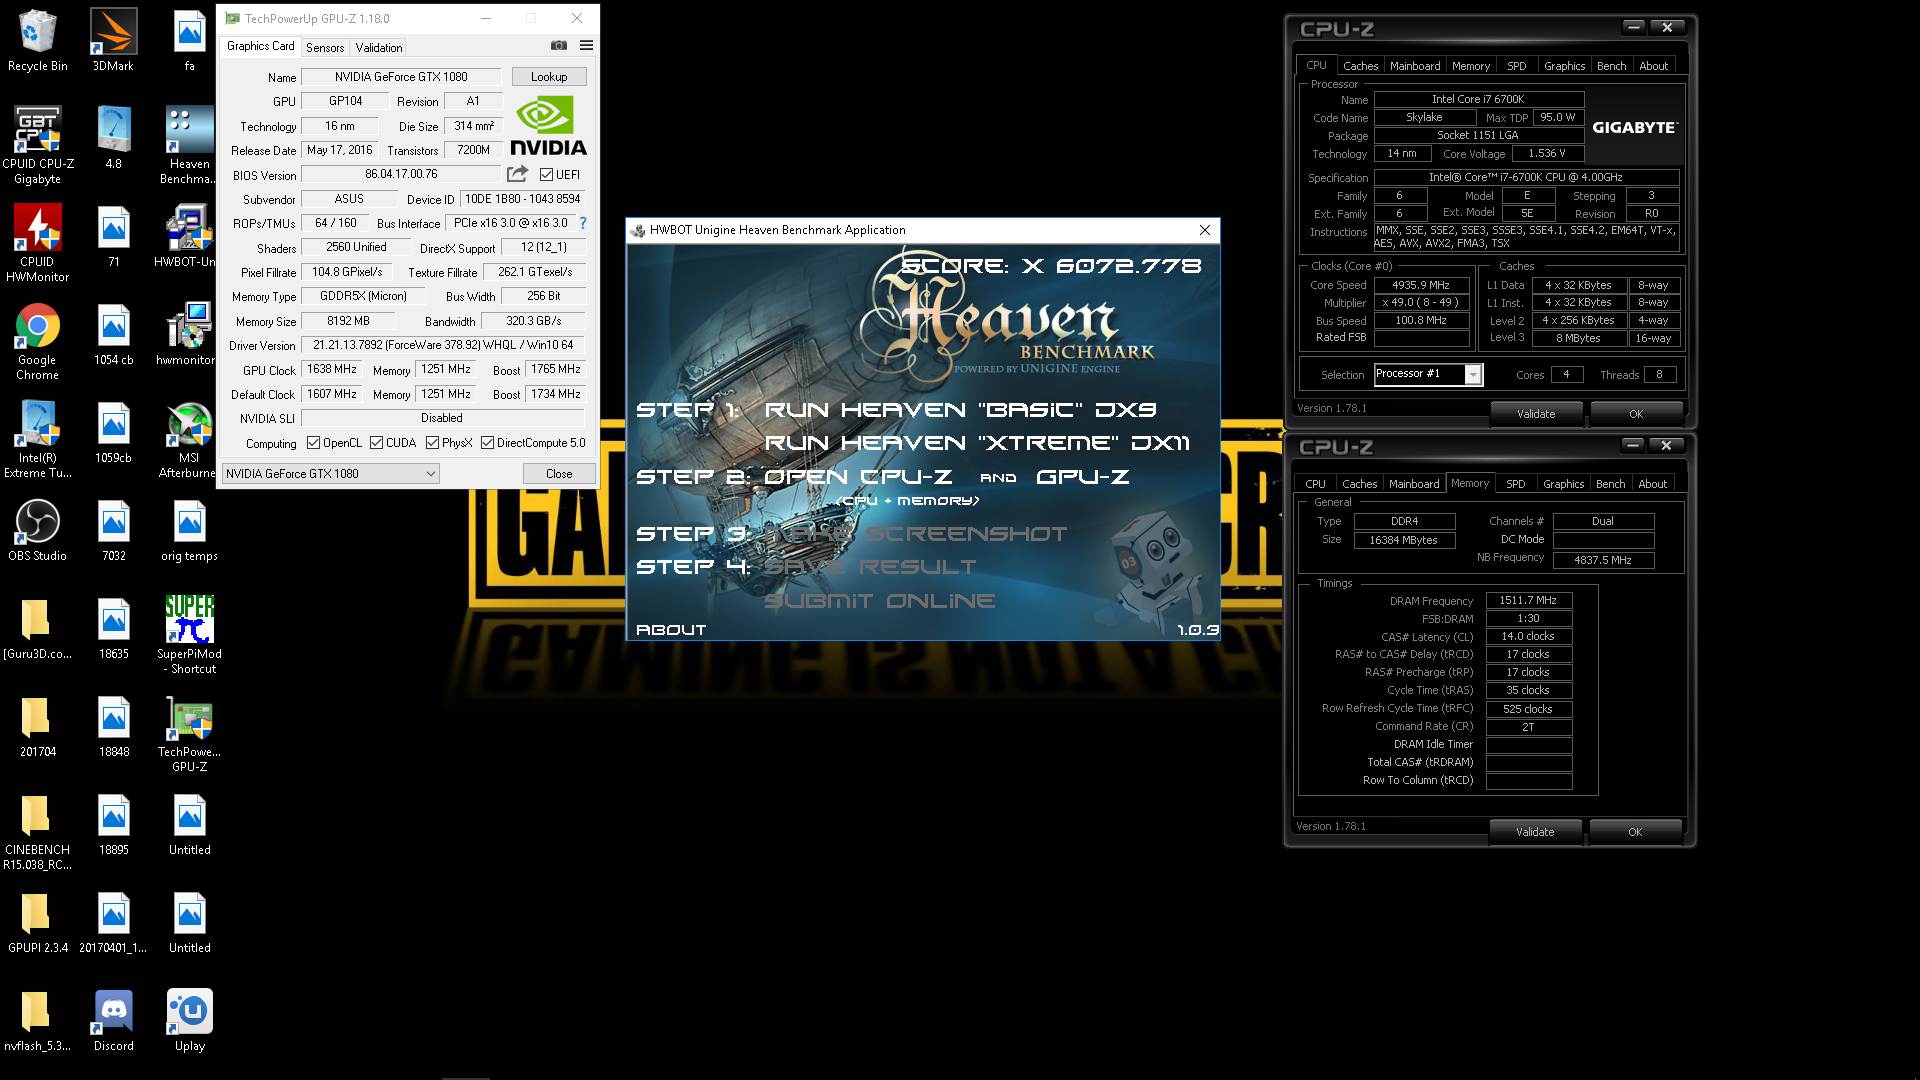This screenshot has height=1080, width=1920.
Task: Open the GPU-Z hamburger menu icon
Action: pos(586,46)
